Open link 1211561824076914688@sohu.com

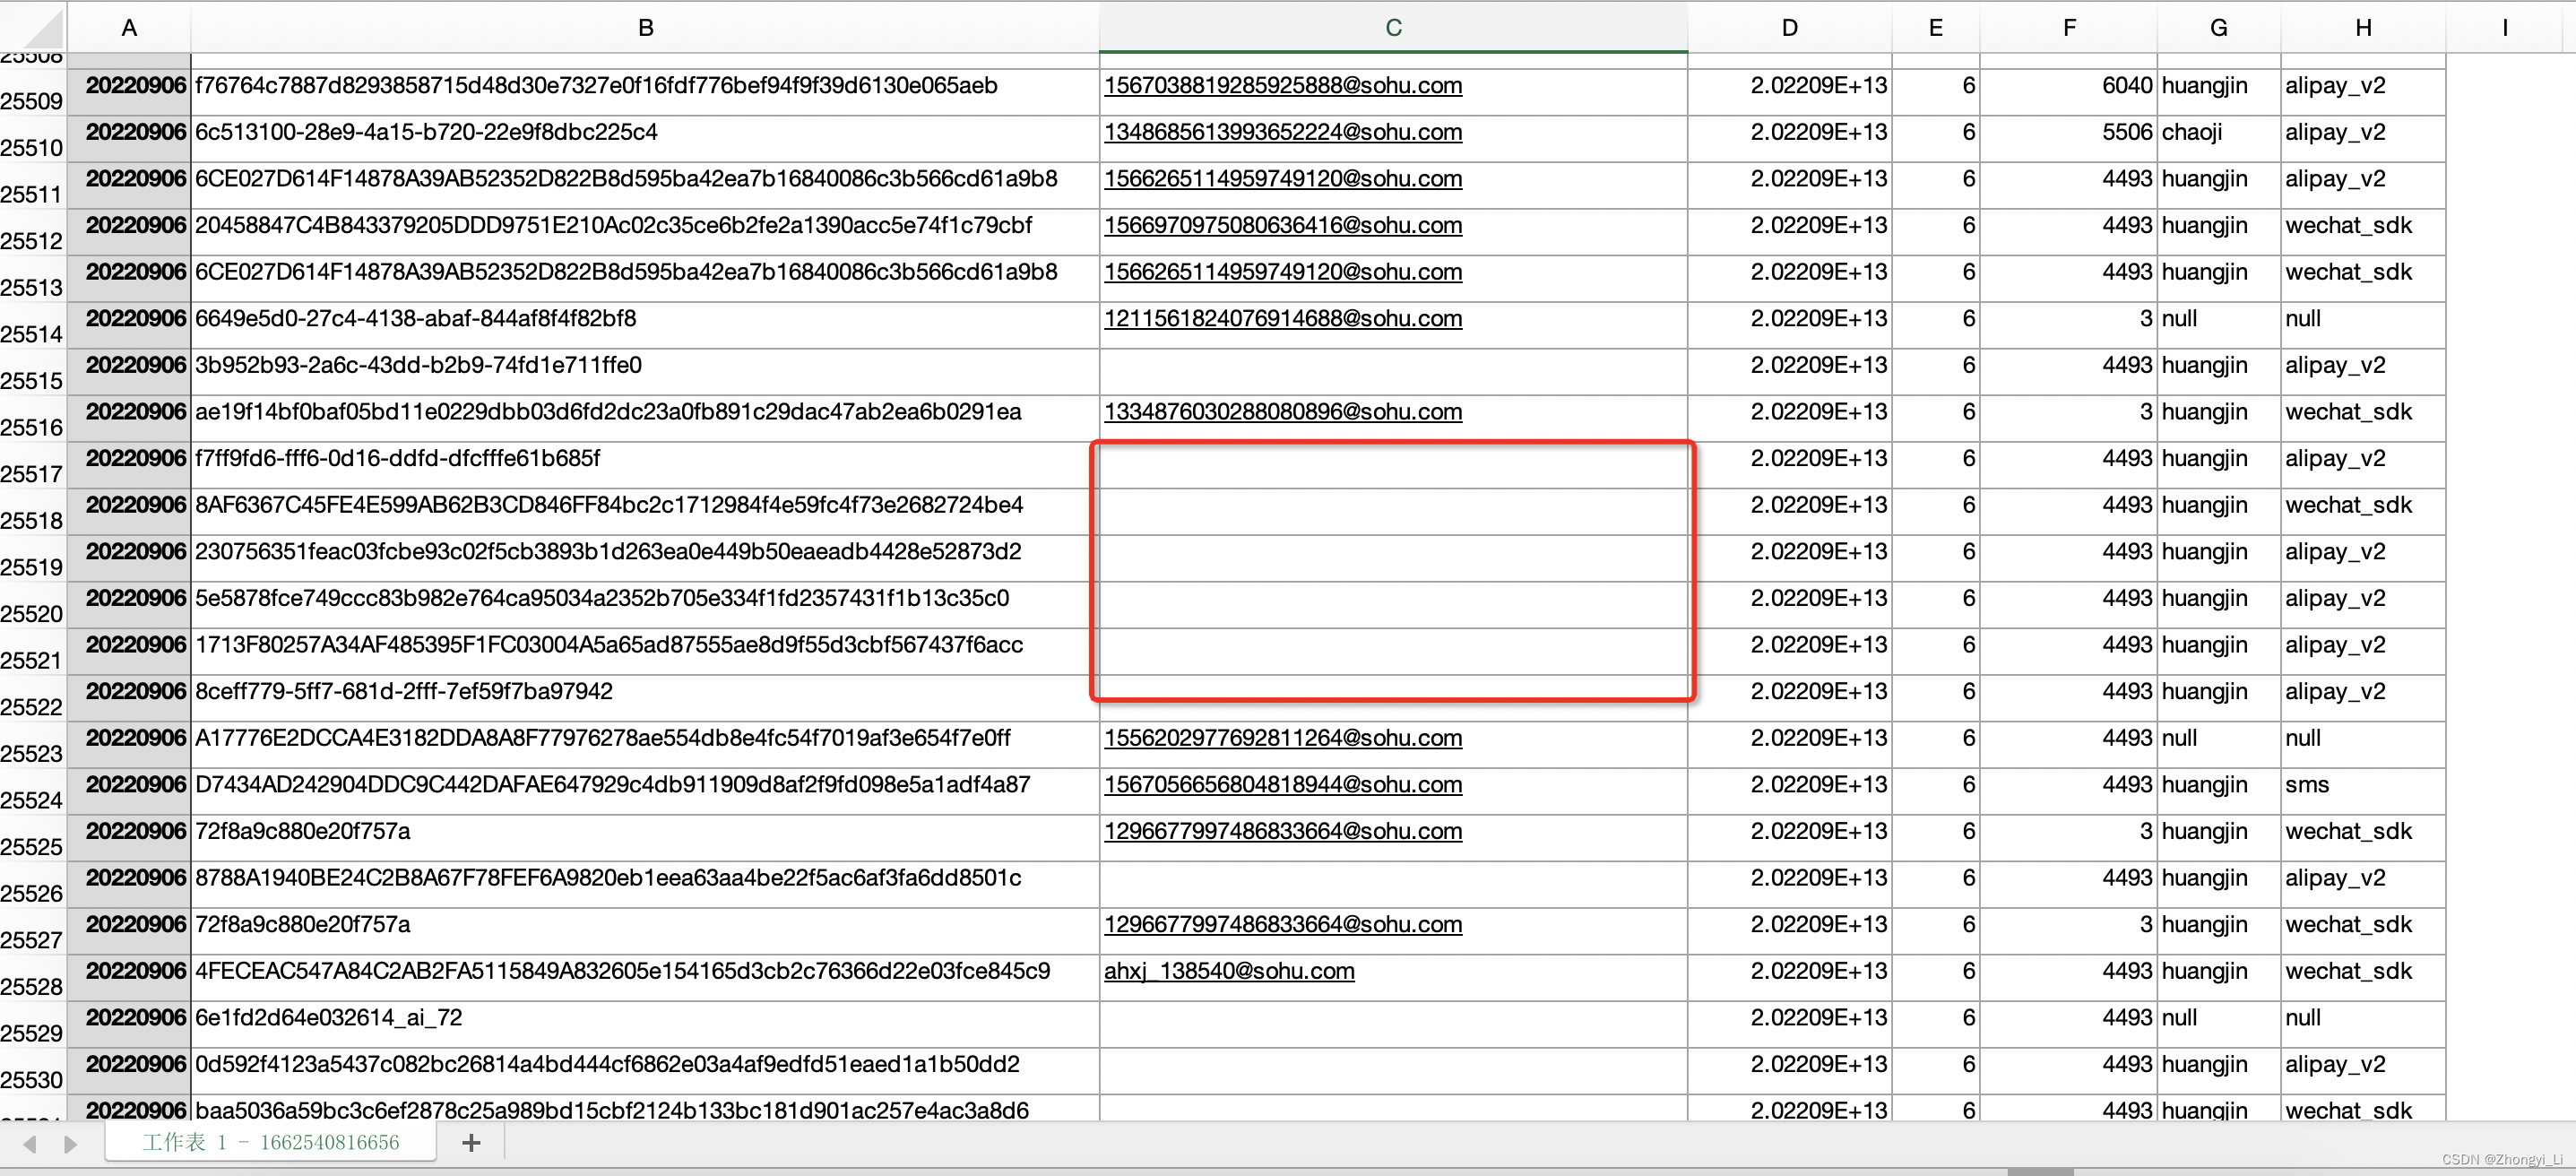point(1283,319)
